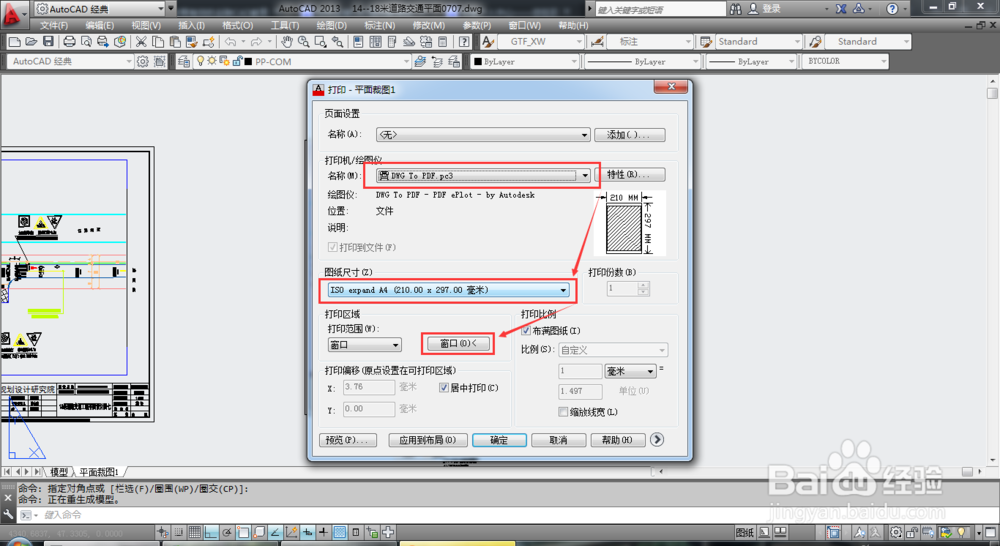
Task: Click 添加 page setup button
Action: (630, 135)
